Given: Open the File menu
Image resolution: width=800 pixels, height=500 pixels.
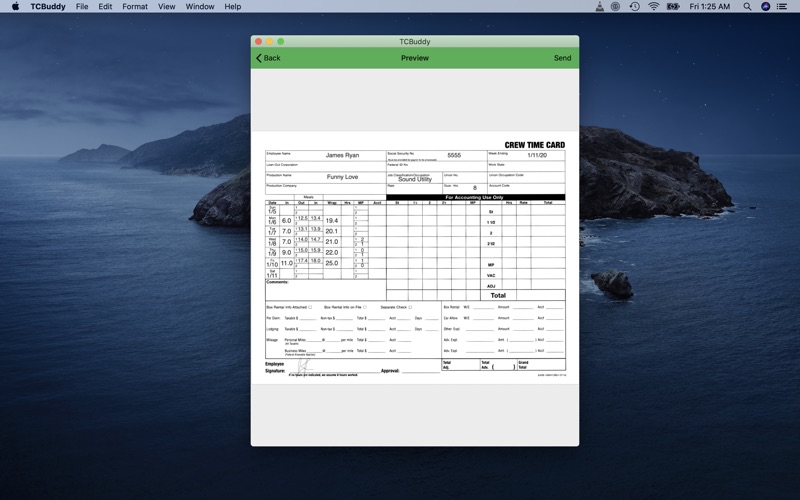Looking at the screenshot, I should (82, 7).
